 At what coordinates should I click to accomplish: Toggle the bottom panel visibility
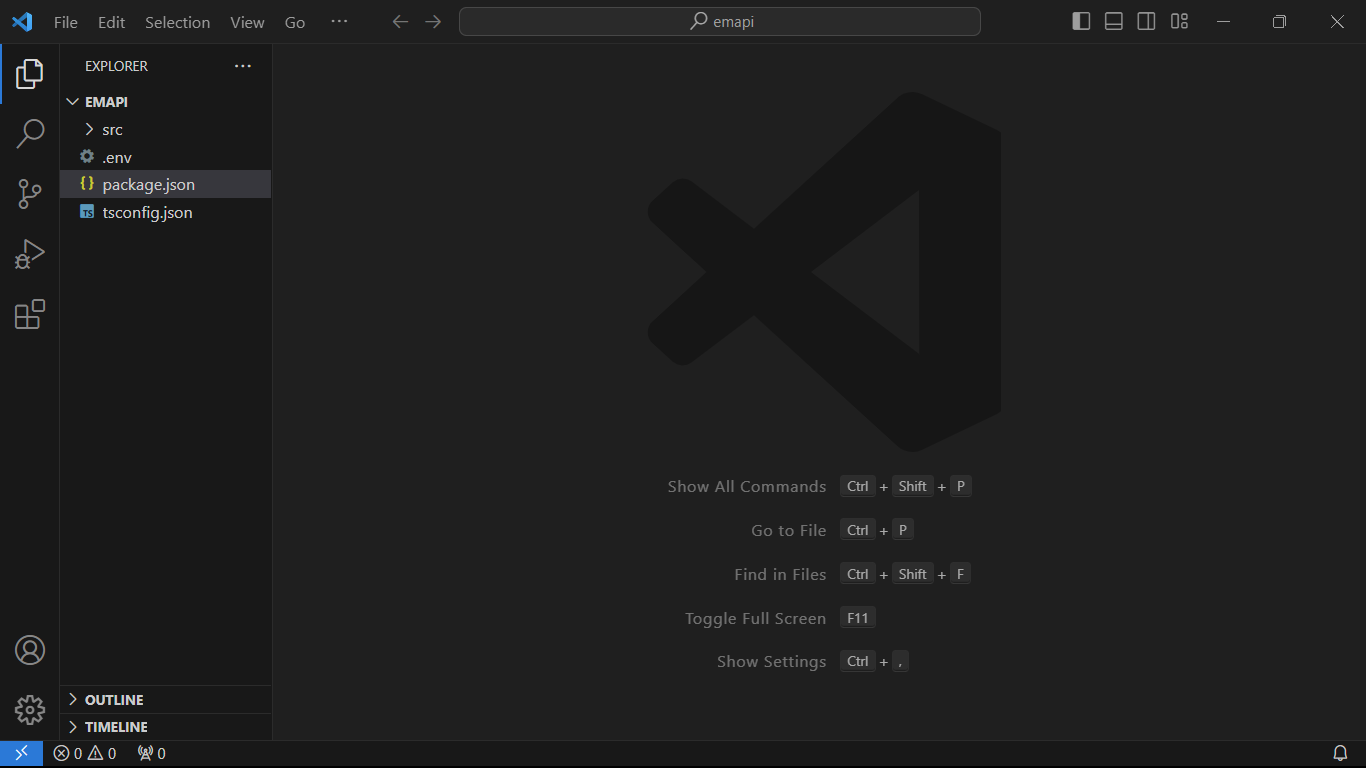[1114, 22]
